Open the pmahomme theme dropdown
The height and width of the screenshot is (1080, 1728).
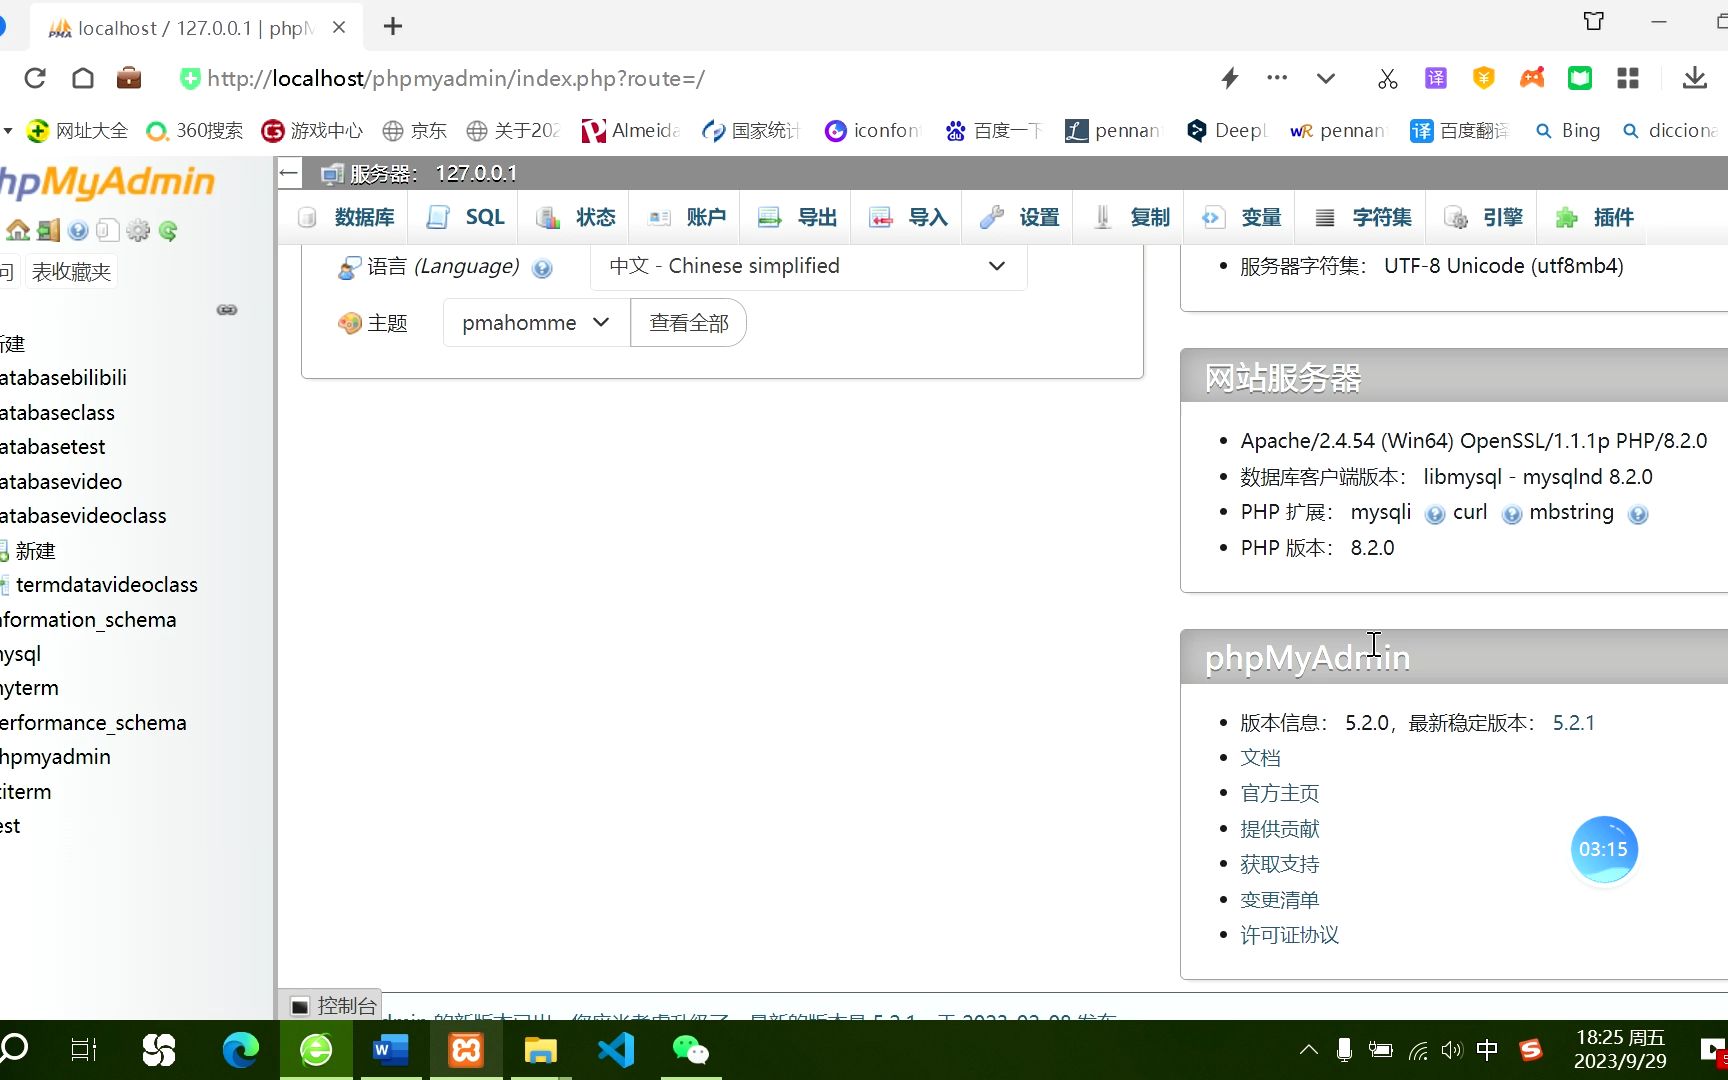click(x=536, y=323)
